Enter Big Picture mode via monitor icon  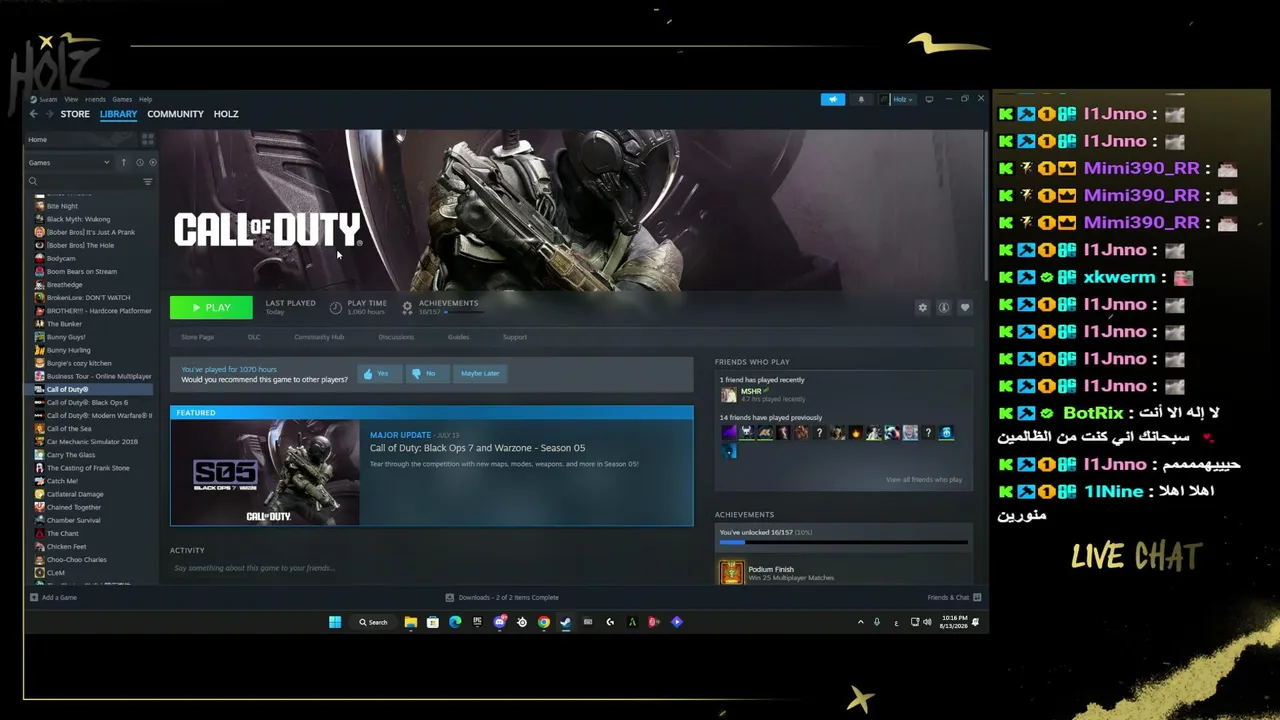point(929,99)
